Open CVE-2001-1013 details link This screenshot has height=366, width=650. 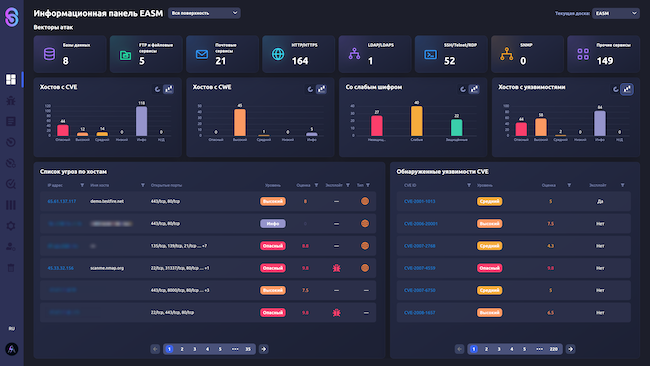[x=420, y=201]
